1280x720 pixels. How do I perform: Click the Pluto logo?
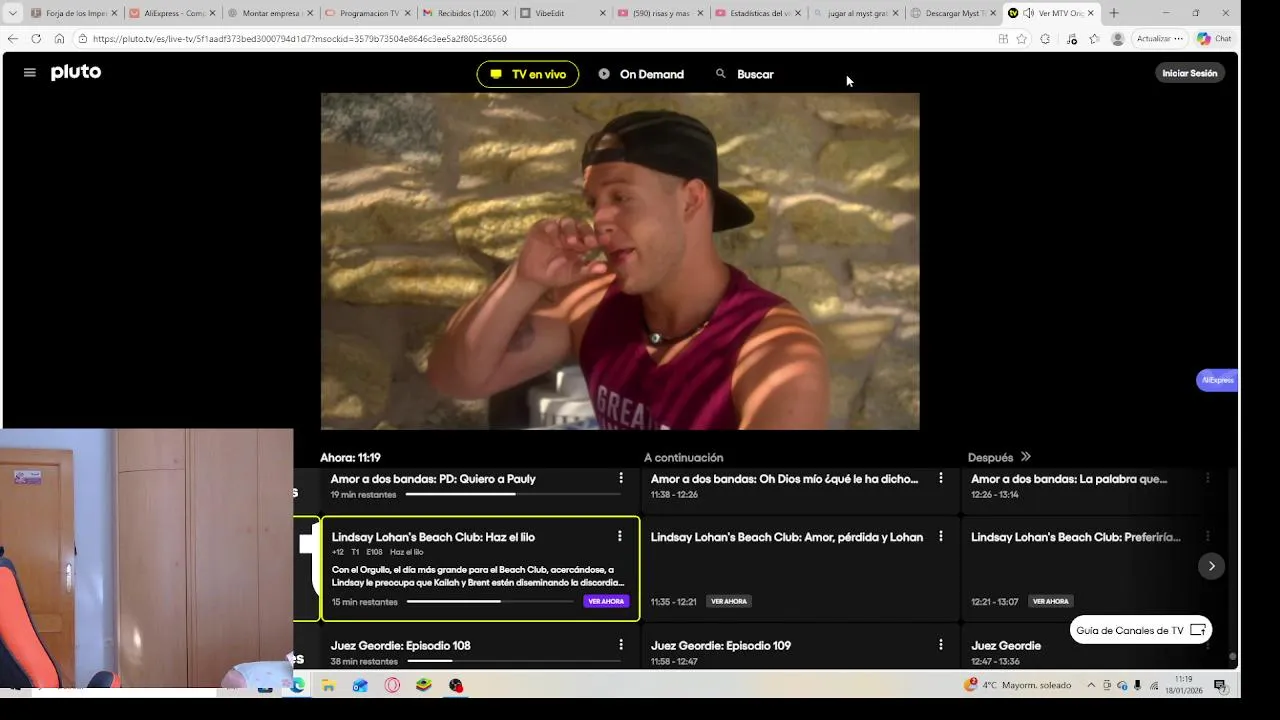tap(76, 73)
